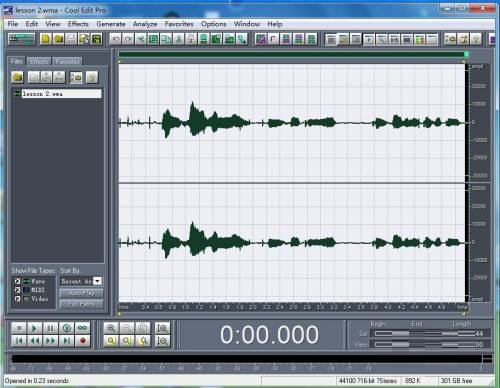500x388 pixels.
Task: Toggle spectral view with the purple toolbar icon
Action: (x=260, y=39)
